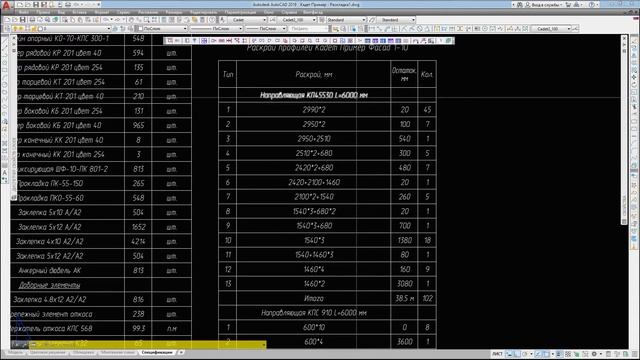
Task: Click 'Заклепка 5х12 А/А2' row text
Action: (49, 227)
